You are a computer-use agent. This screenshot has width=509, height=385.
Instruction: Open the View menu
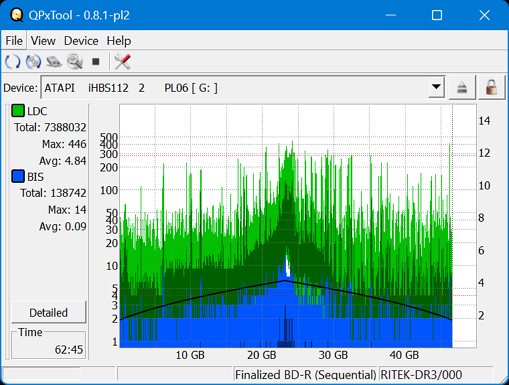pyautogui.click(x=43, y=41)
